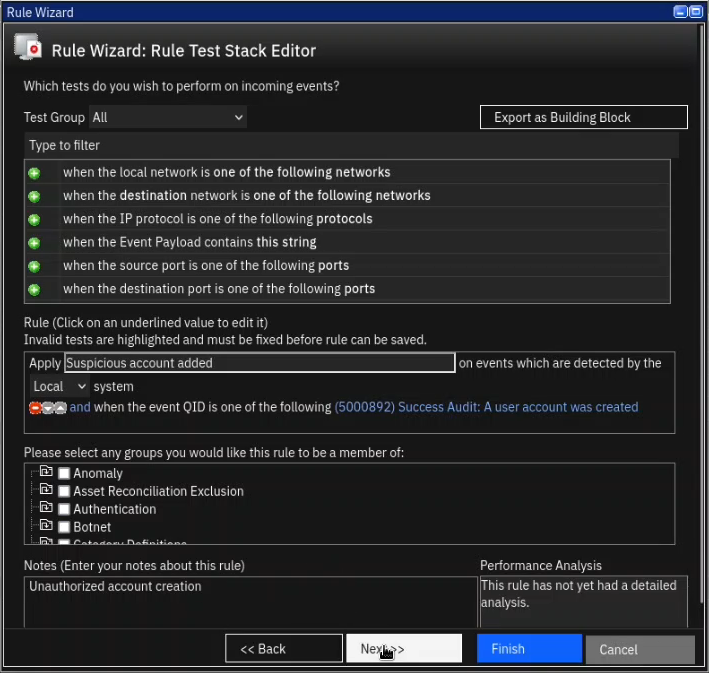Viewport: 709px width, 673px height.
Task: Select the Botnet group checkbox
Action: [64, 528]
